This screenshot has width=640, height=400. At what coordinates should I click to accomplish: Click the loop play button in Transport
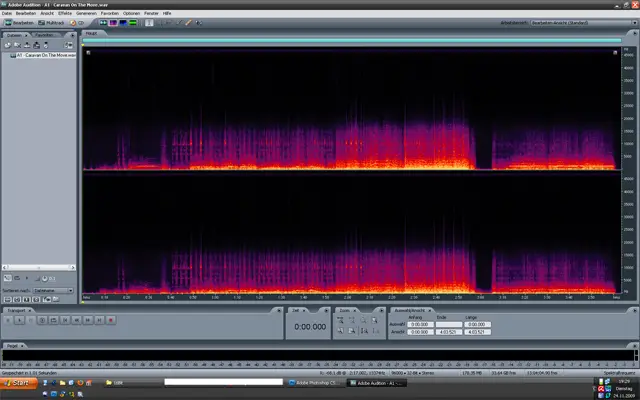click(x=53, y=320)
